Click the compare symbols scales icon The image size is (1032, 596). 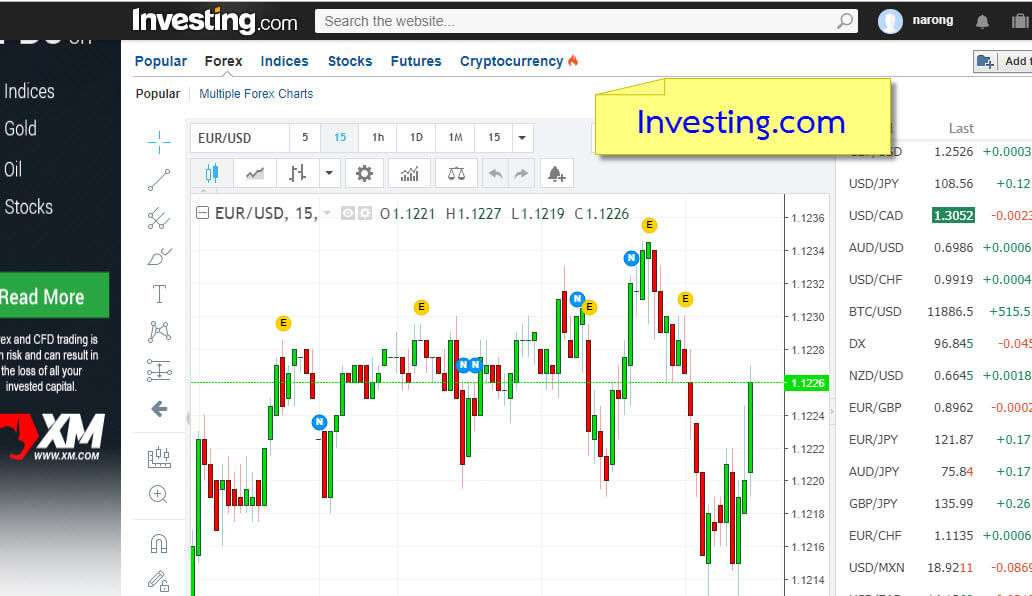456,173
